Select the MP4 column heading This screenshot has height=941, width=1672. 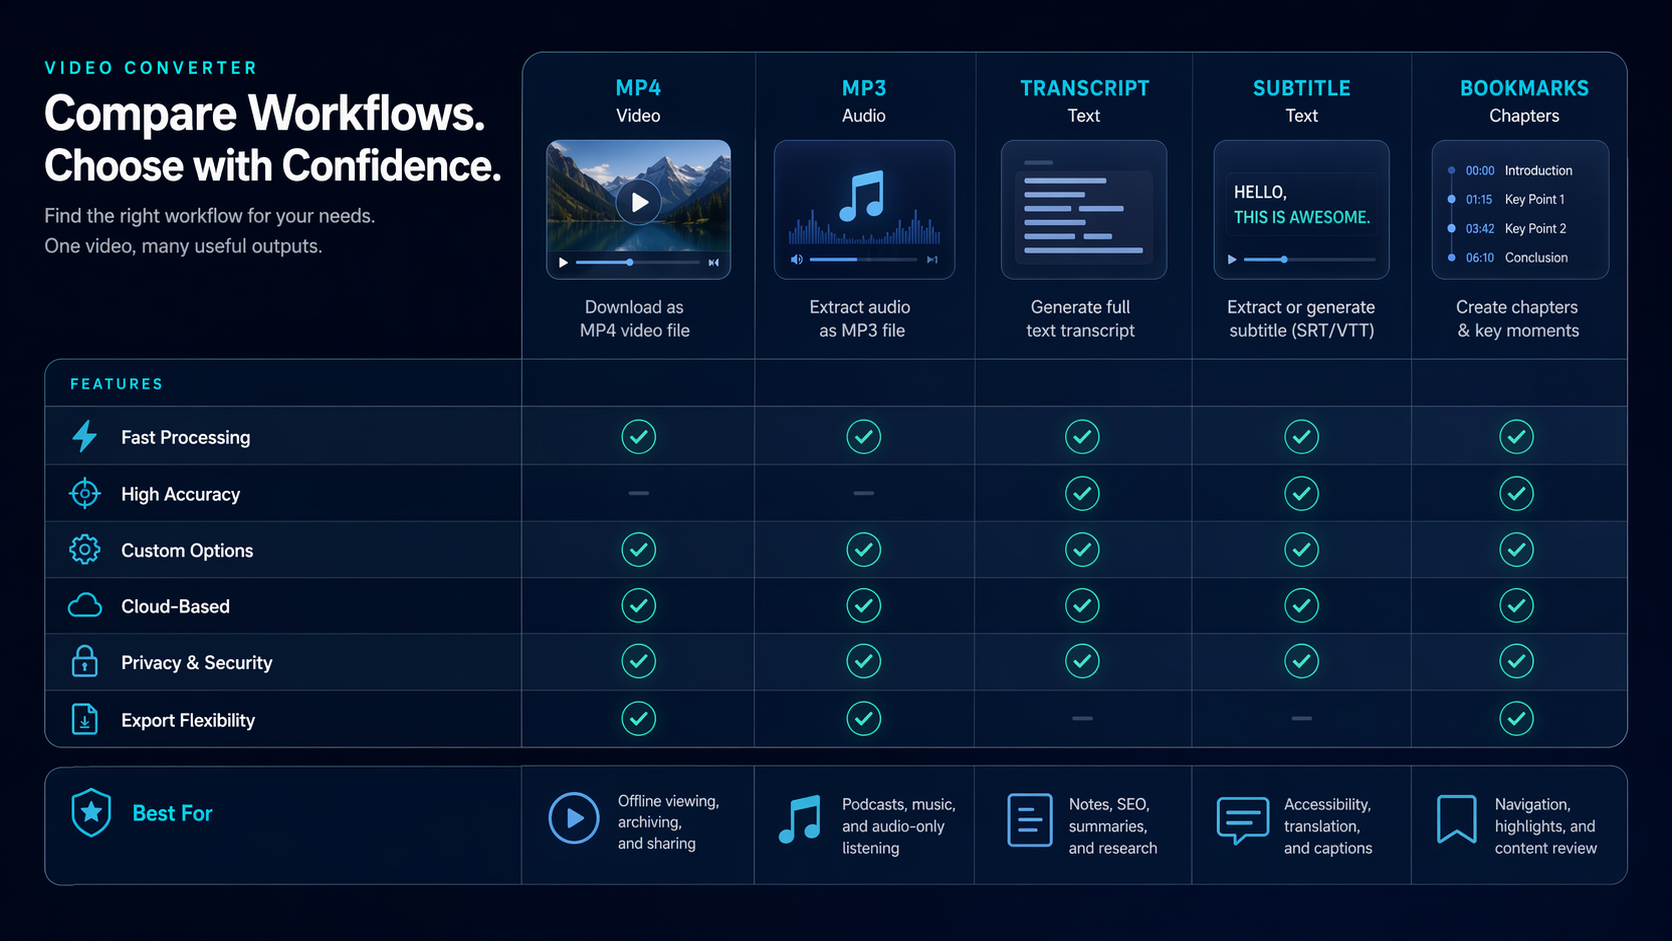click(x=638, y=88)
